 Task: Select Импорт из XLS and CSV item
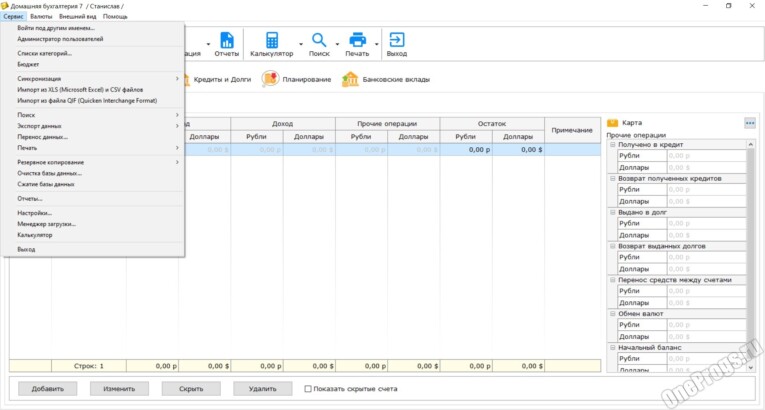[x=93, y=89]
